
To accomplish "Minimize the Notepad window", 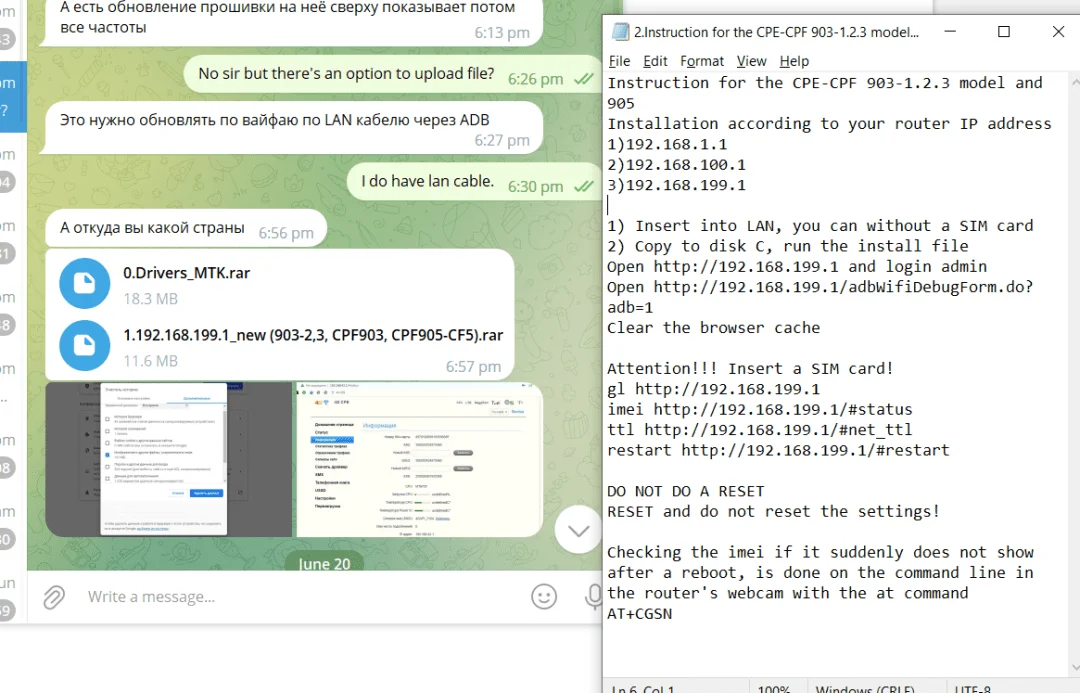I will [950, 32].
